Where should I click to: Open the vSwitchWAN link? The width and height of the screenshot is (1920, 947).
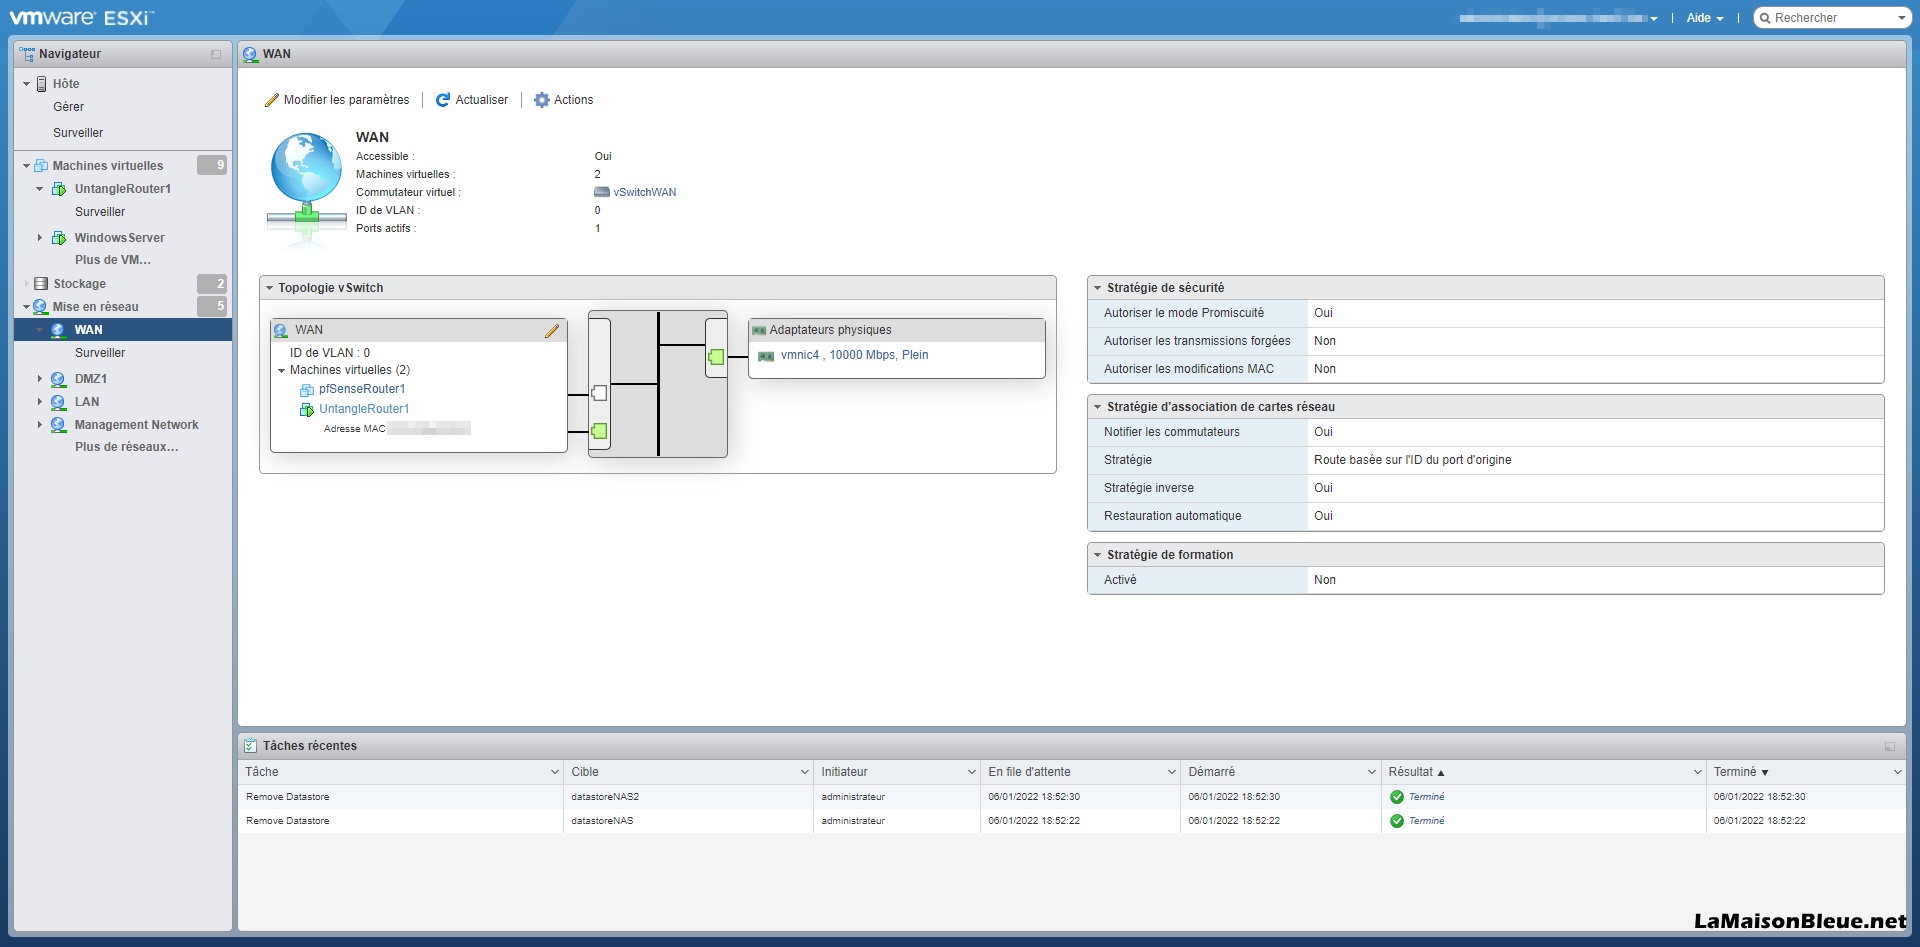[x=644, y=192]
